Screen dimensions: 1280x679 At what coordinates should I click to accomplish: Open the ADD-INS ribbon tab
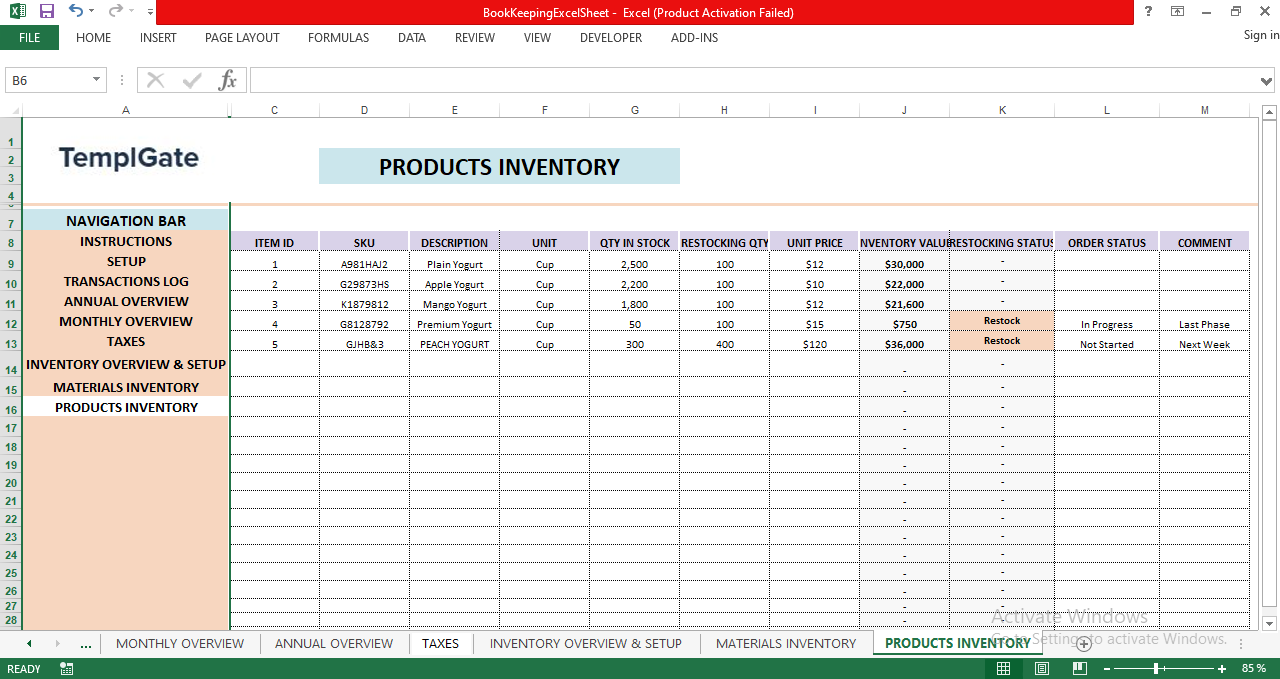(694, 38)
